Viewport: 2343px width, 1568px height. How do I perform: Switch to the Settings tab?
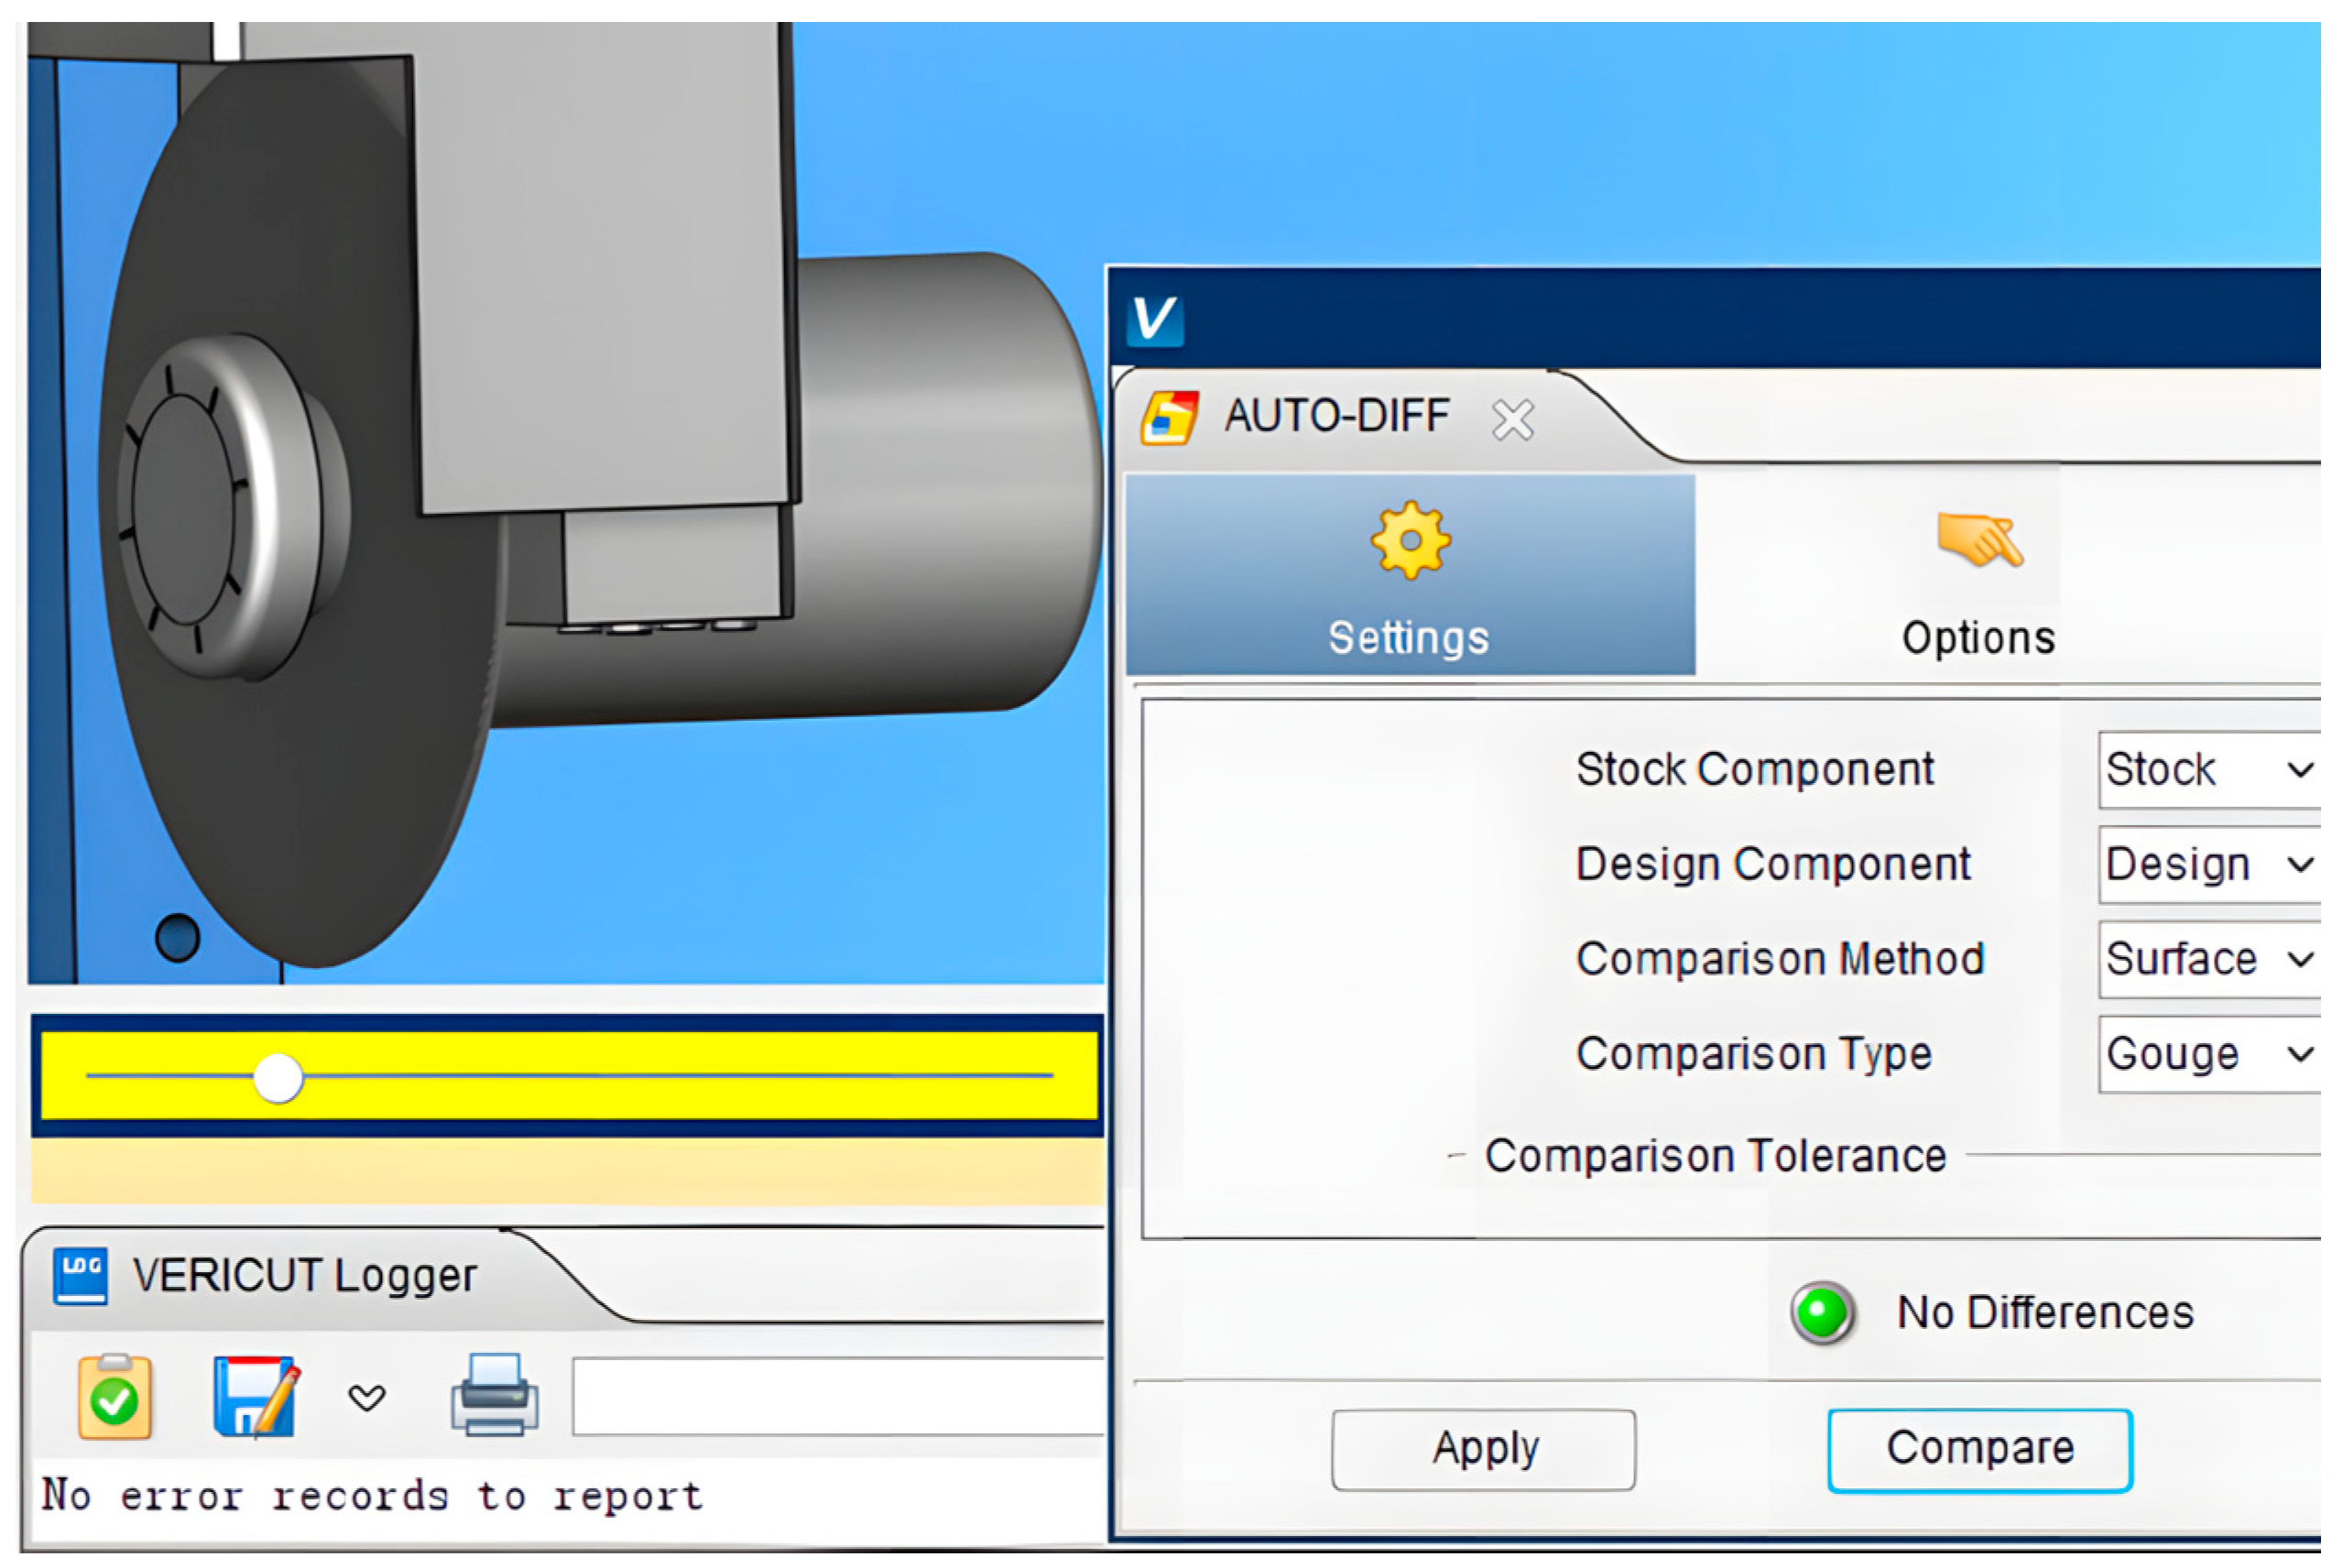click(1409, 577)
